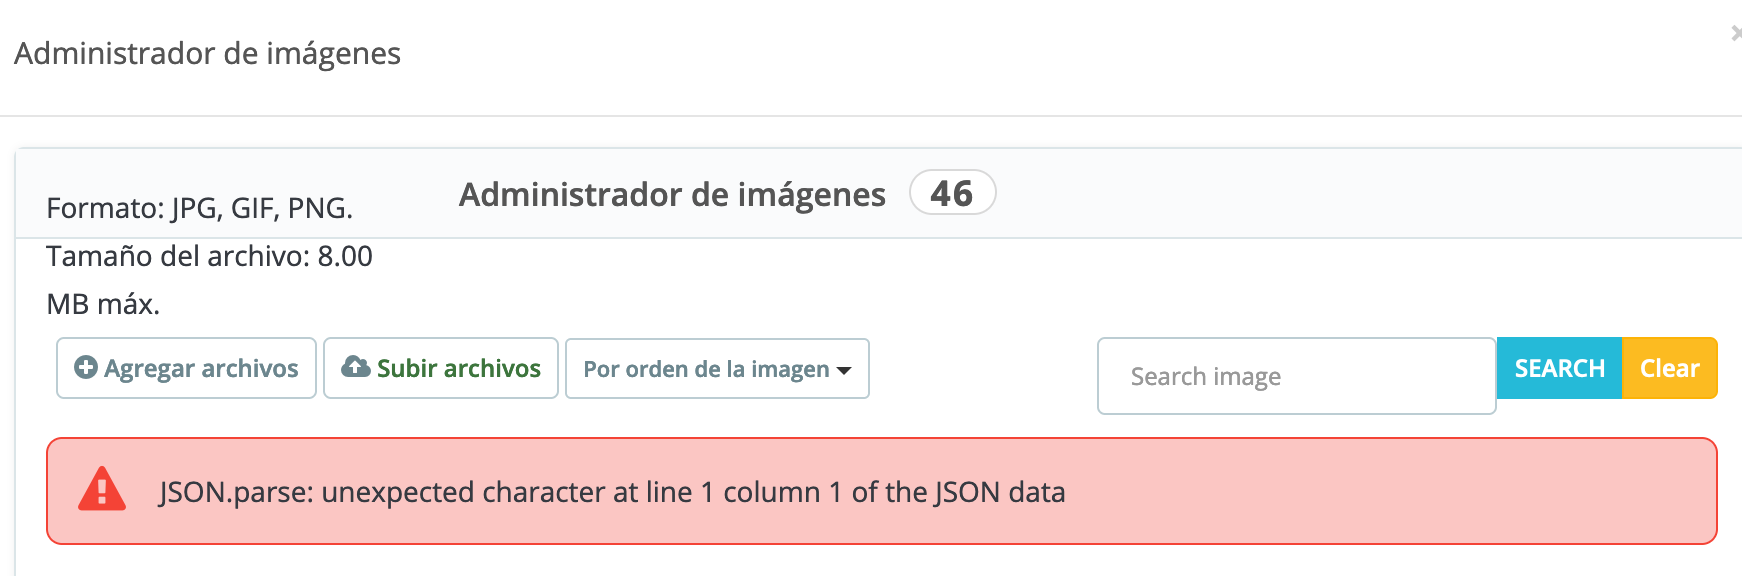Screen dimensions: 1742x576
Task: Close the Administrador de imágenes dialog
Action: (1736, 34)
